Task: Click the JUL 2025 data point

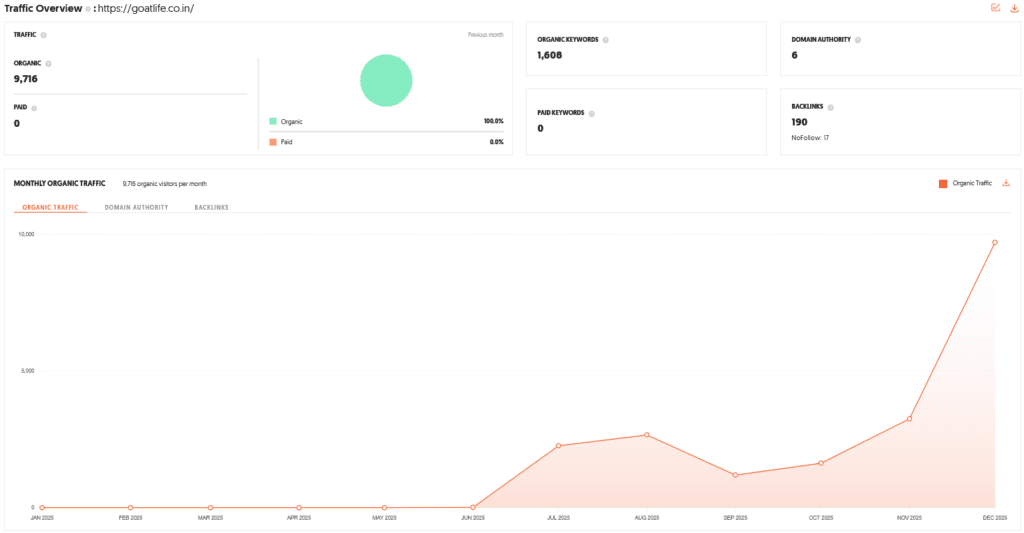Action: click(558, 445)
